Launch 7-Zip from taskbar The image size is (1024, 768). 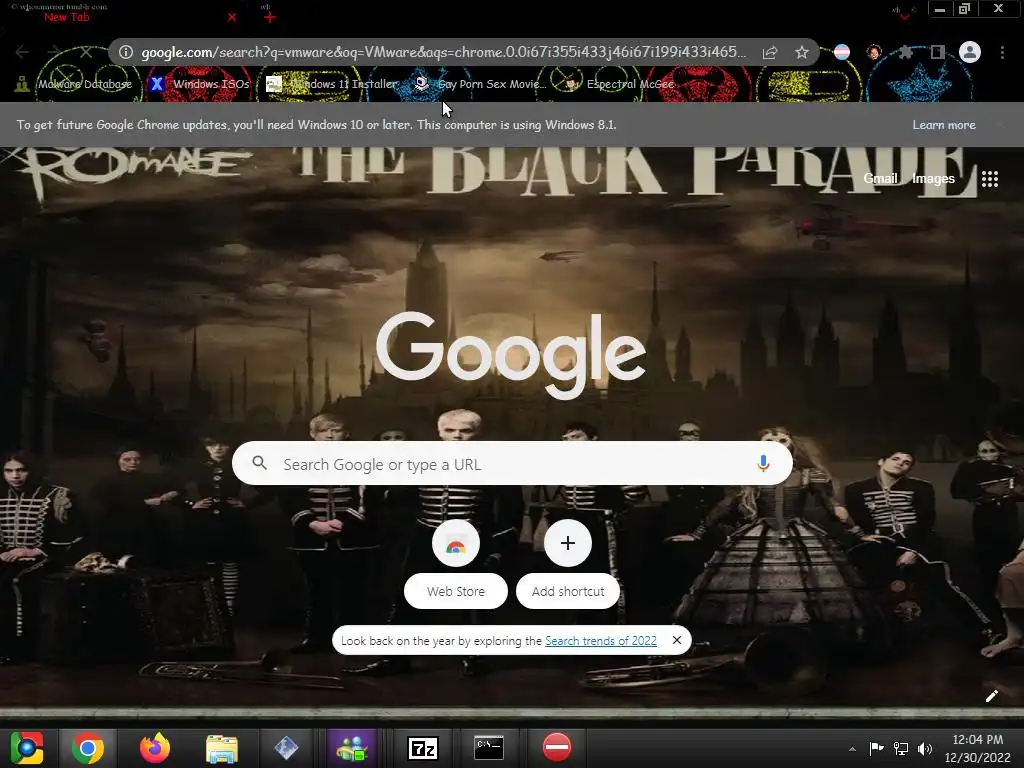tap(423, 748)
